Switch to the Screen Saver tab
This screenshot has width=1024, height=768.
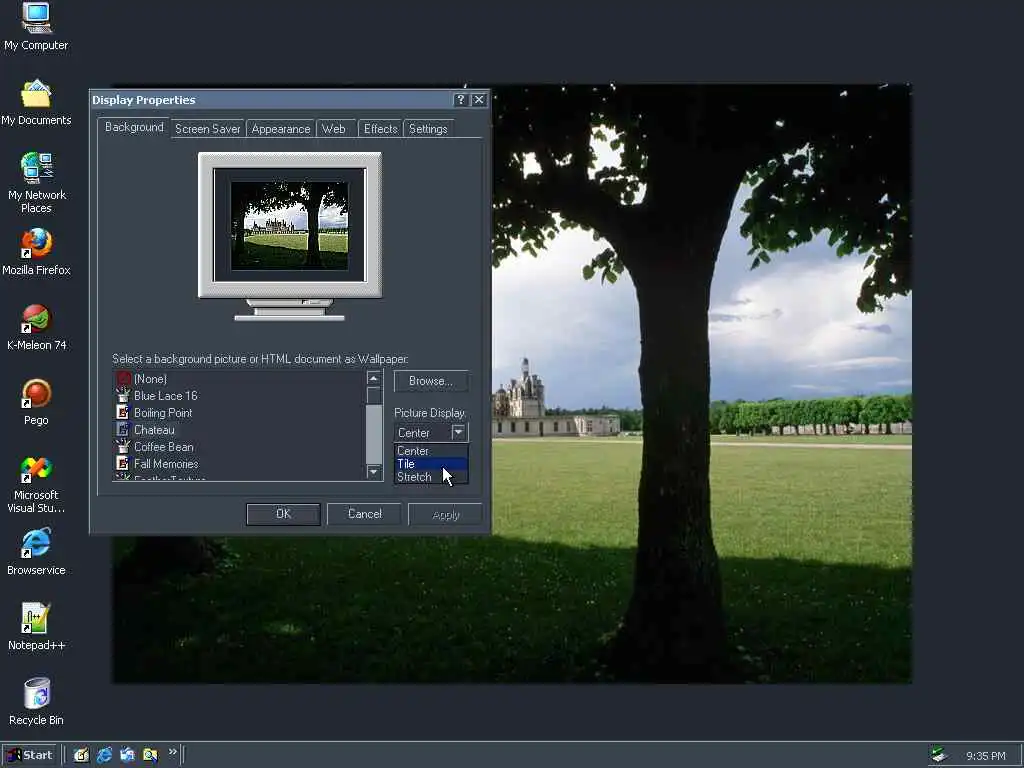point(208,129)
